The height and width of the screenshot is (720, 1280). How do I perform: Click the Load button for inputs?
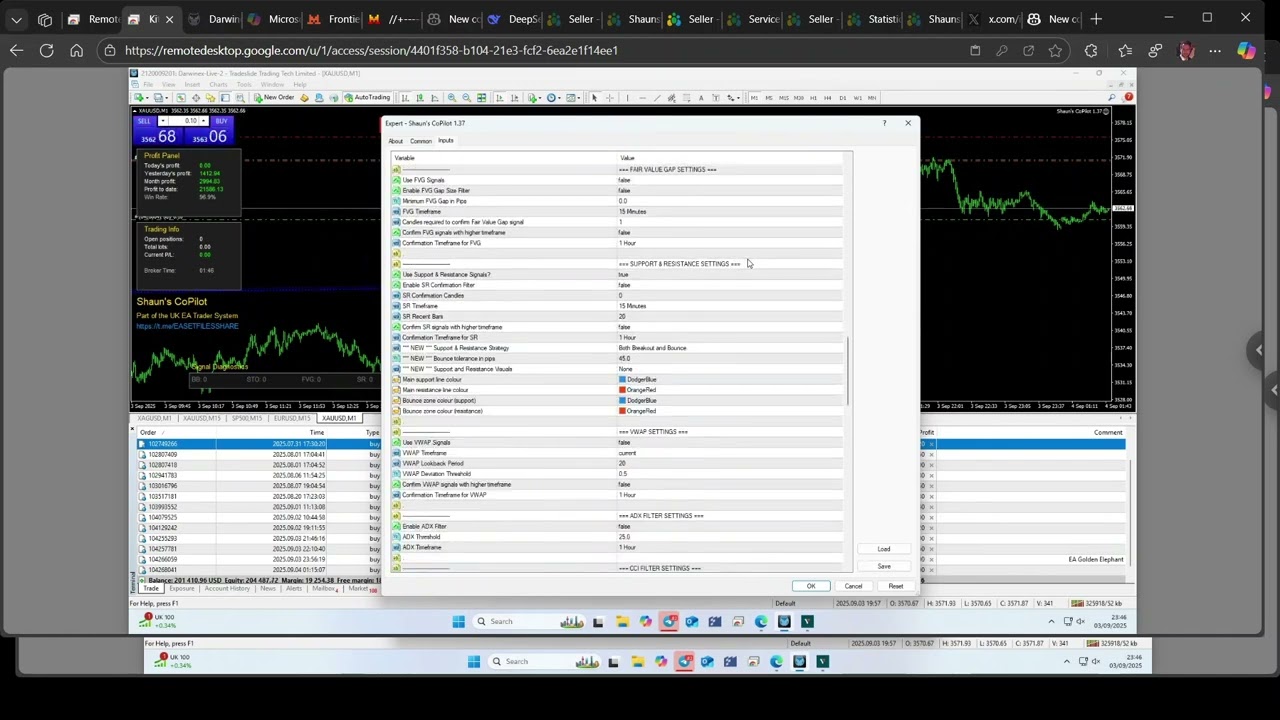[x=884, y=549]
